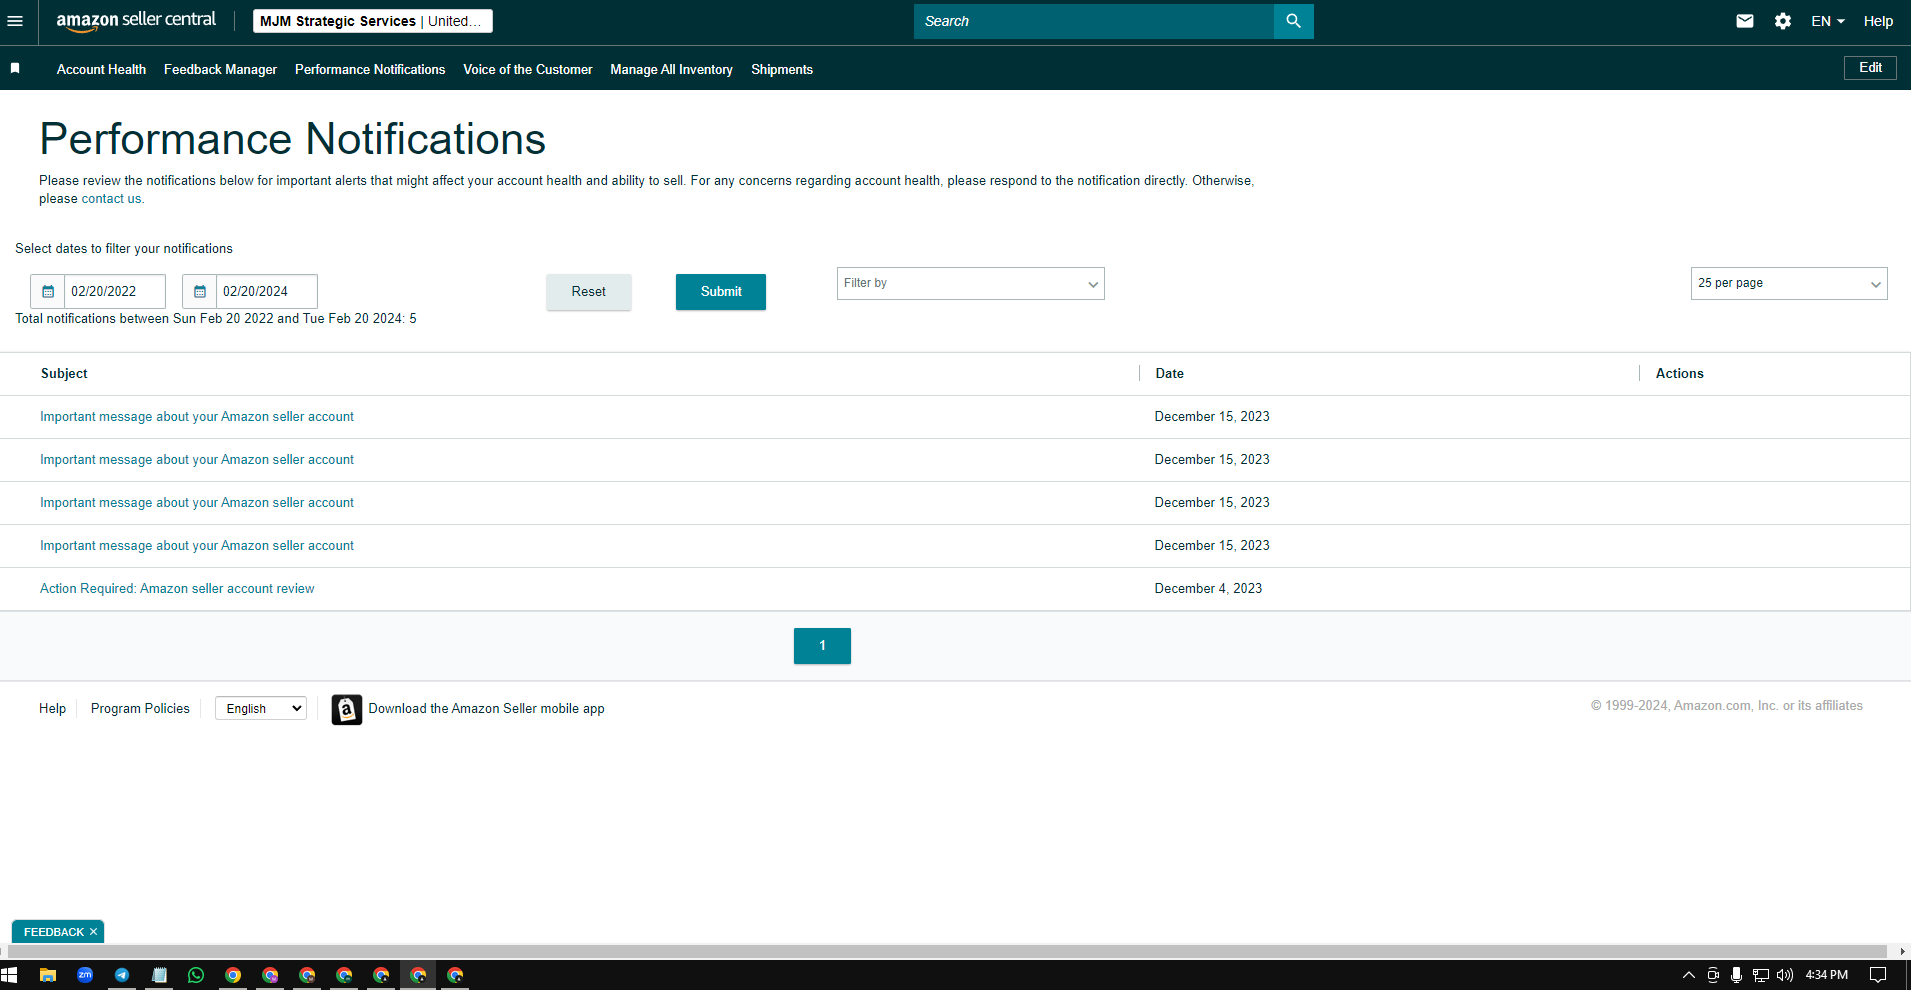Open Chrome with the green m profile badge
1911x990 pixels.
pos(344,975)
